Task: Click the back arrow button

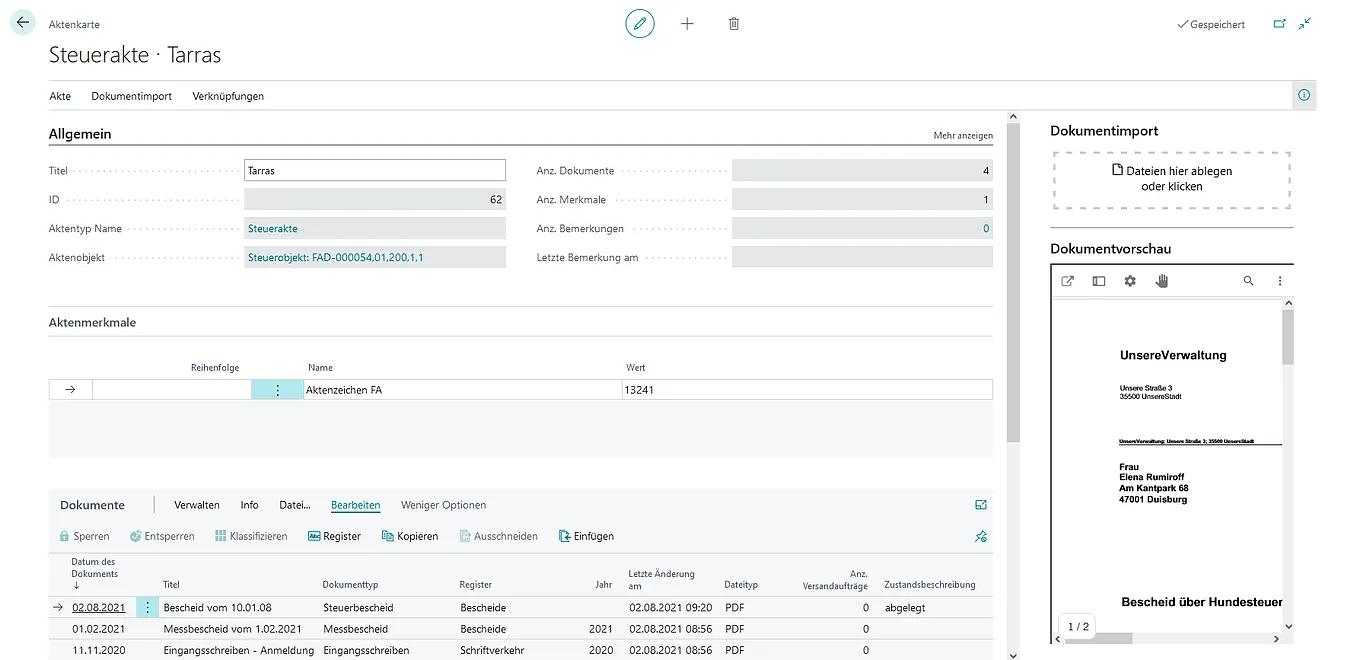Action: point(22,22)
